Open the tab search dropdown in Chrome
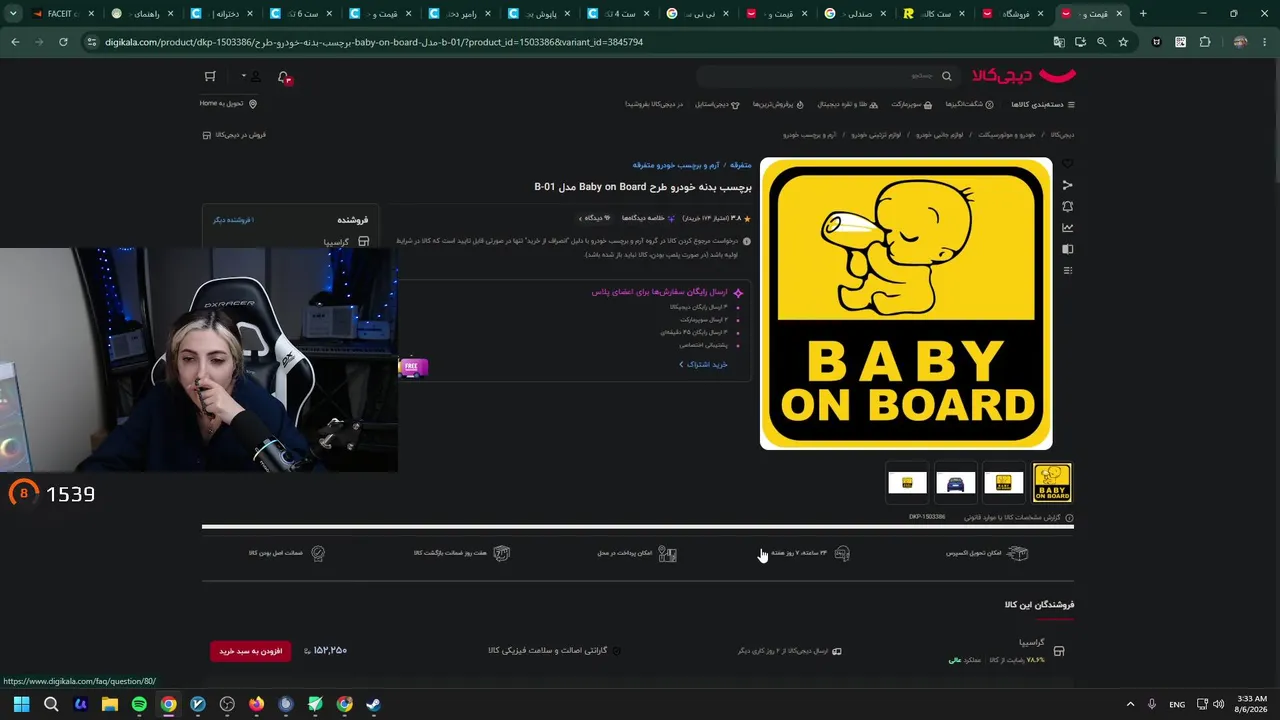The width and height of the screenshot is (1280, 720). pos(13,14)
